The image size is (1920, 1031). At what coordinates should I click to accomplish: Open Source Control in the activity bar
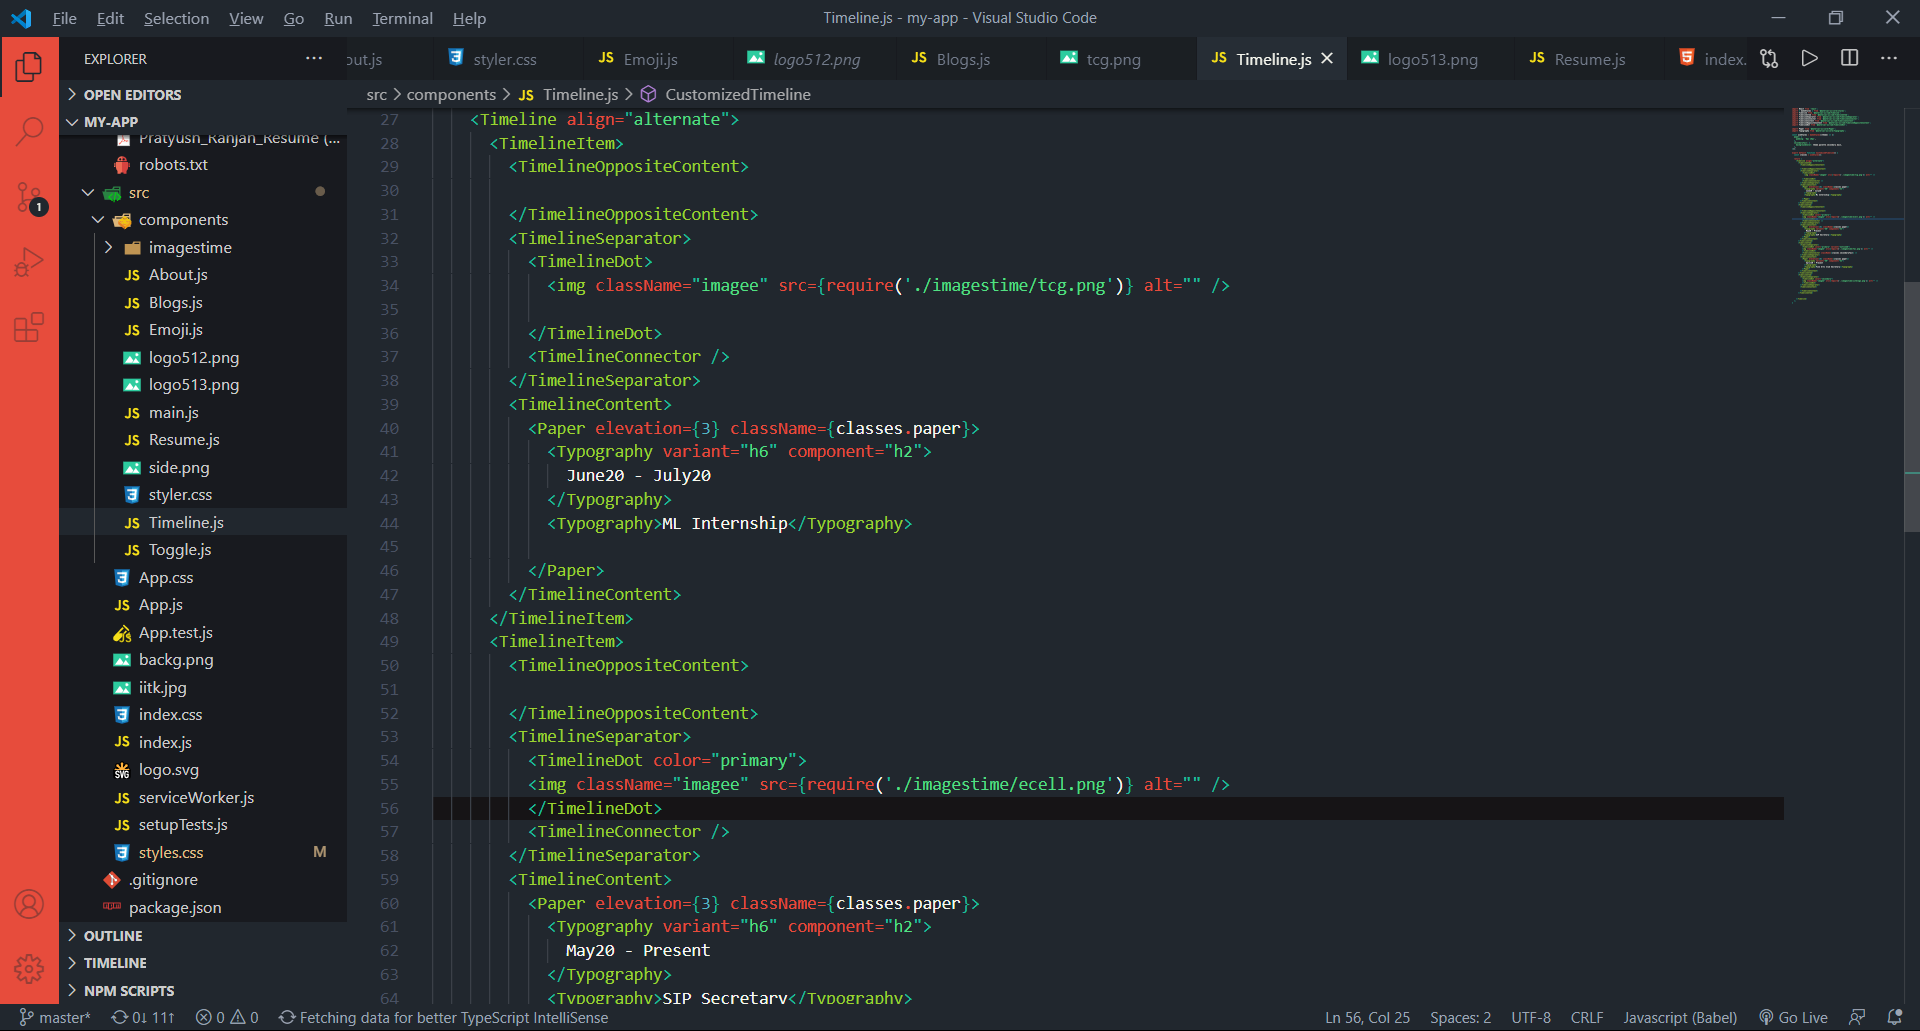(29, 197)
